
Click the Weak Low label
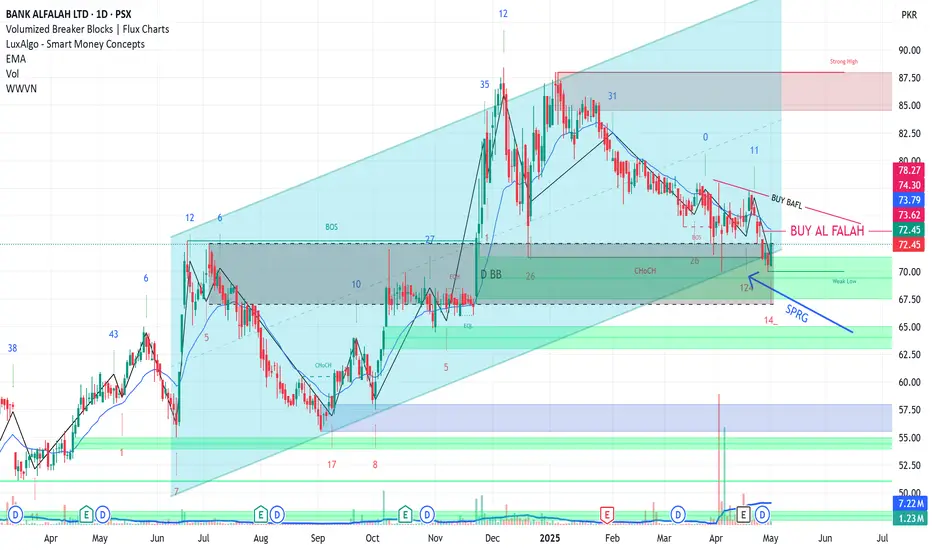pos(844,281)
